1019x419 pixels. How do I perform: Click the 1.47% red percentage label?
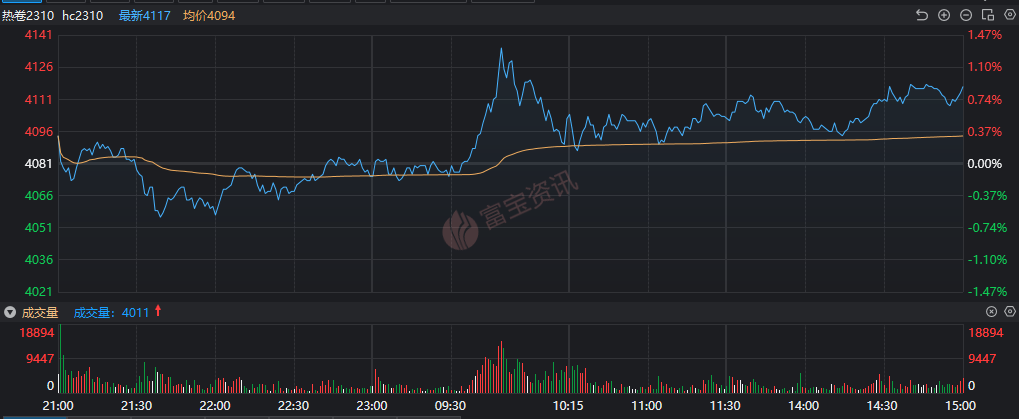click(985, 34)
